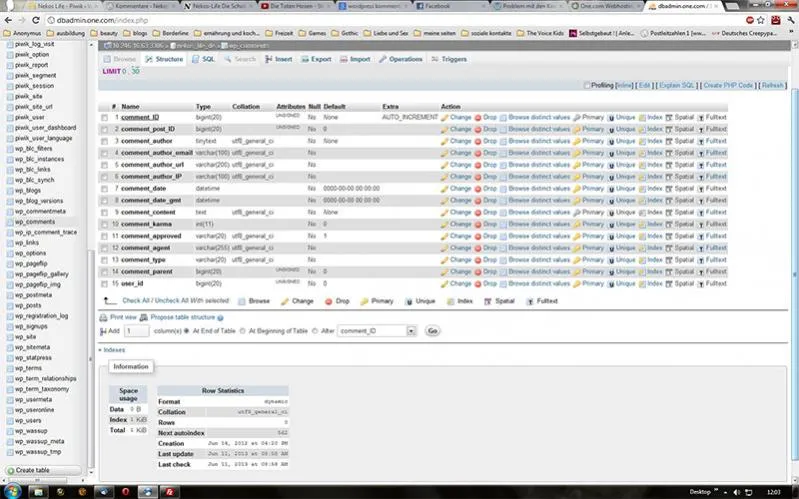Click the table icon beside wp_posts in sidebar

pos(10,306)
